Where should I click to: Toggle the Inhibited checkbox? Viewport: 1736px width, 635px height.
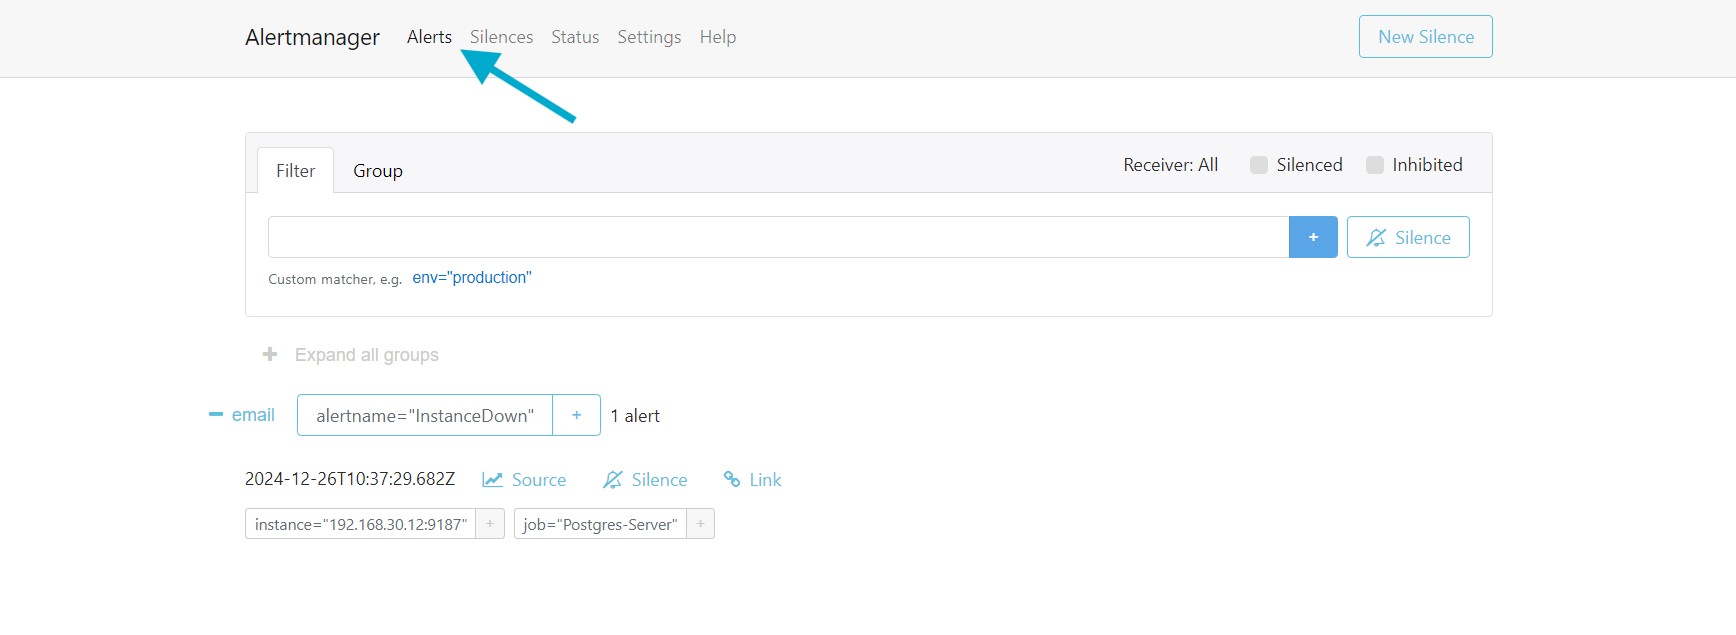pos(1375,165)
